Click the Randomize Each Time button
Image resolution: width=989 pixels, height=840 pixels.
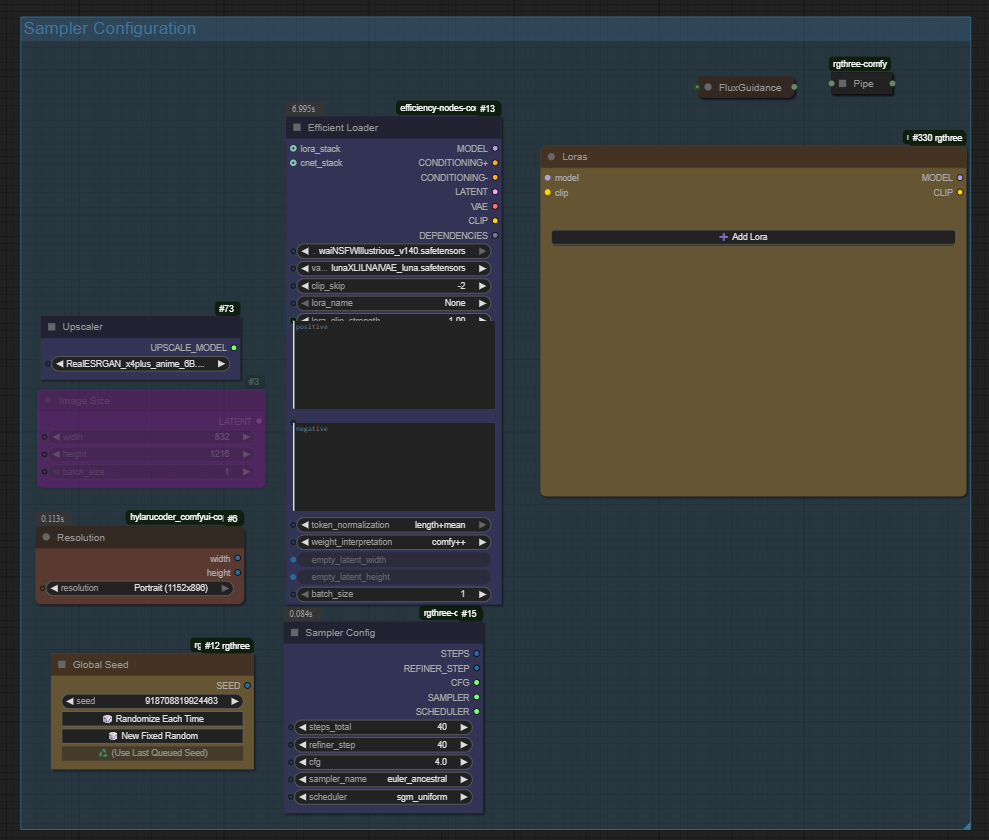click(152, 719)
